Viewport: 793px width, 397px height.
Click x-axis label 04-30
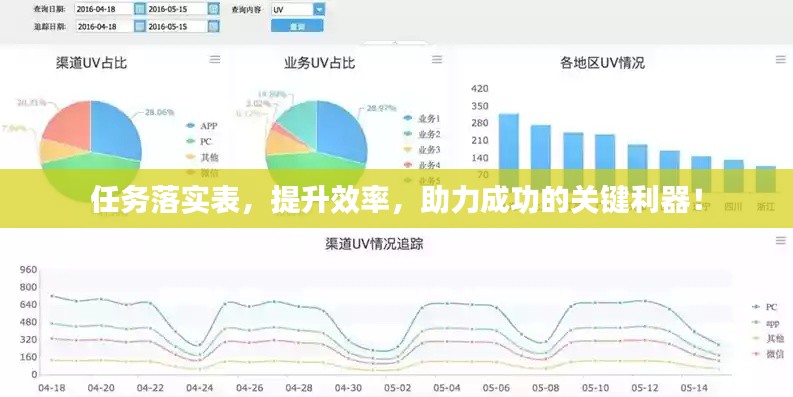tap(348, 388)
